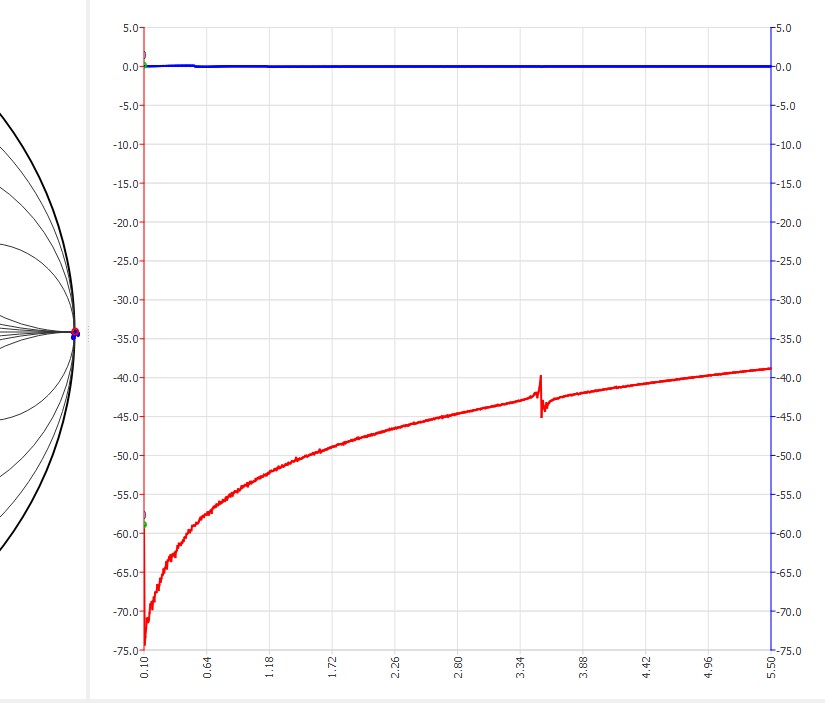
Task: Click -20.0 label on the red axis
Action: coord(126,223)
